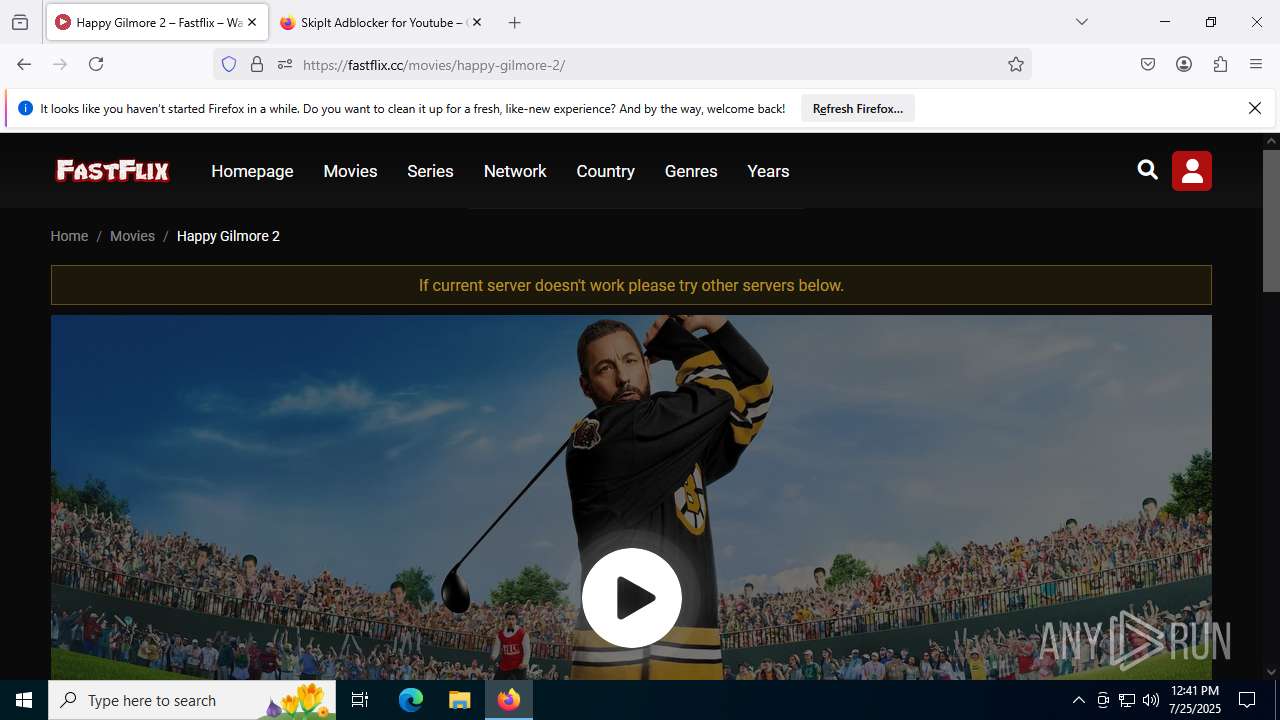
Task: Click the taskbar search box
Action: pos(194,700)
